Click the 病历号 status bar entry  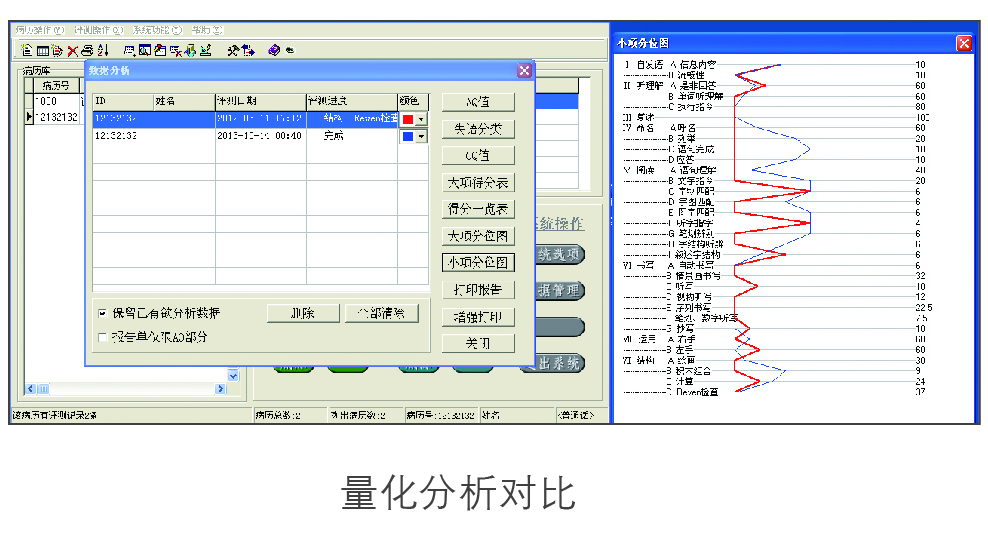click(440, 415)
